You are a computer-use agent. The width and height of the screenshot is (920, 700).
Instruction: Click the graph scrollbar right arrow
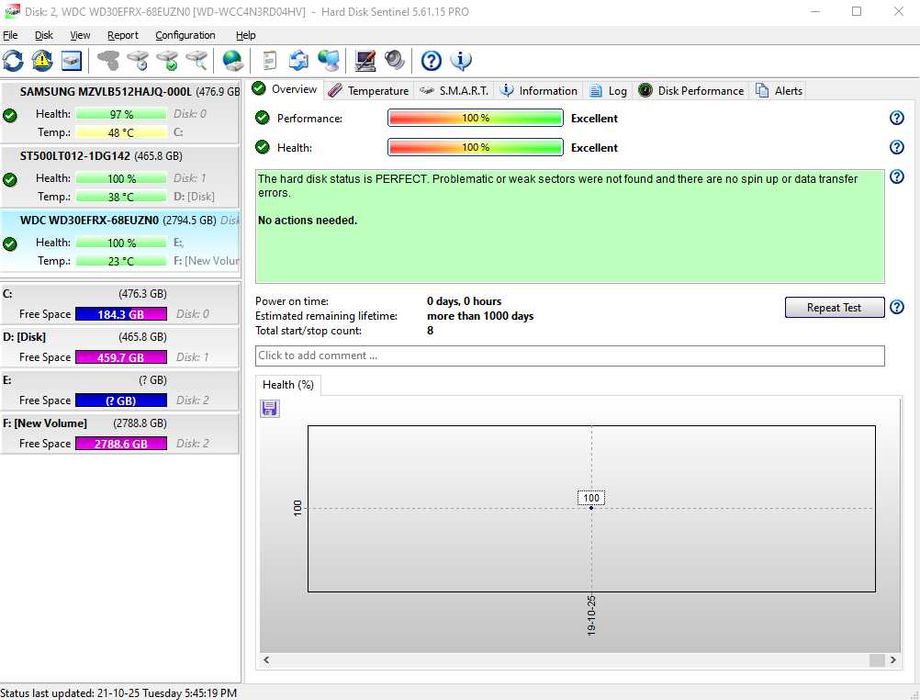click(893, 660)
